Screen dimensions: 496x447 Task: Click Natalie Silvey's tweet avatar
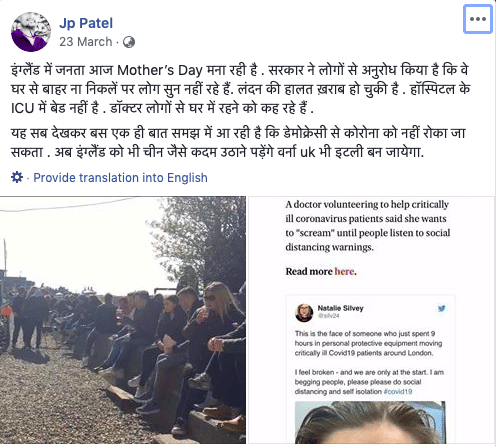304,312
